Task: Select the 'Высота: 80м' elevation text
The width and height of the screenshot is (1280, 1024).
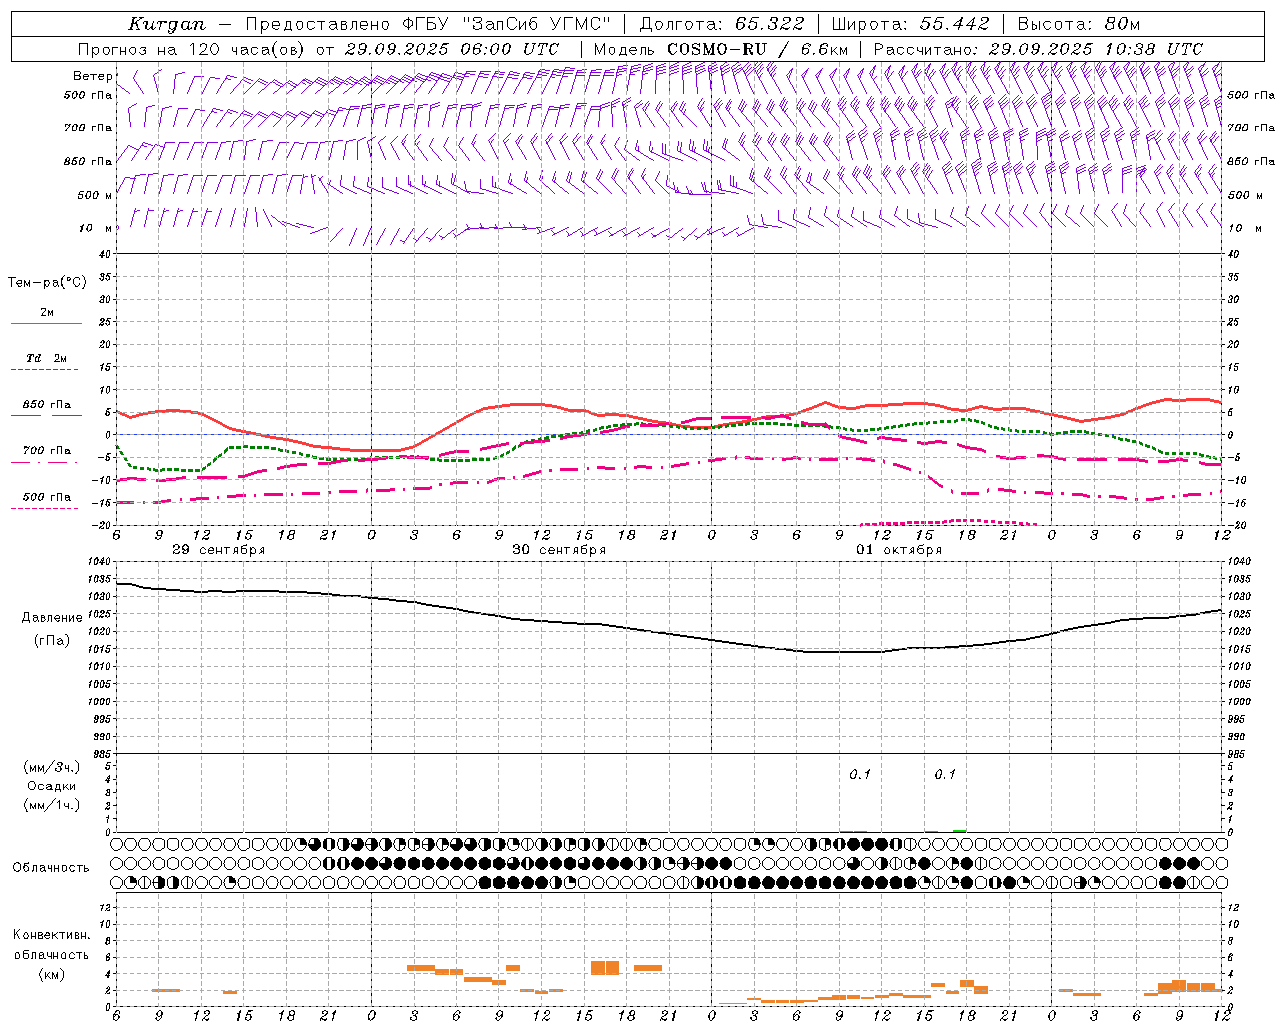Action: pos(1079,24)
